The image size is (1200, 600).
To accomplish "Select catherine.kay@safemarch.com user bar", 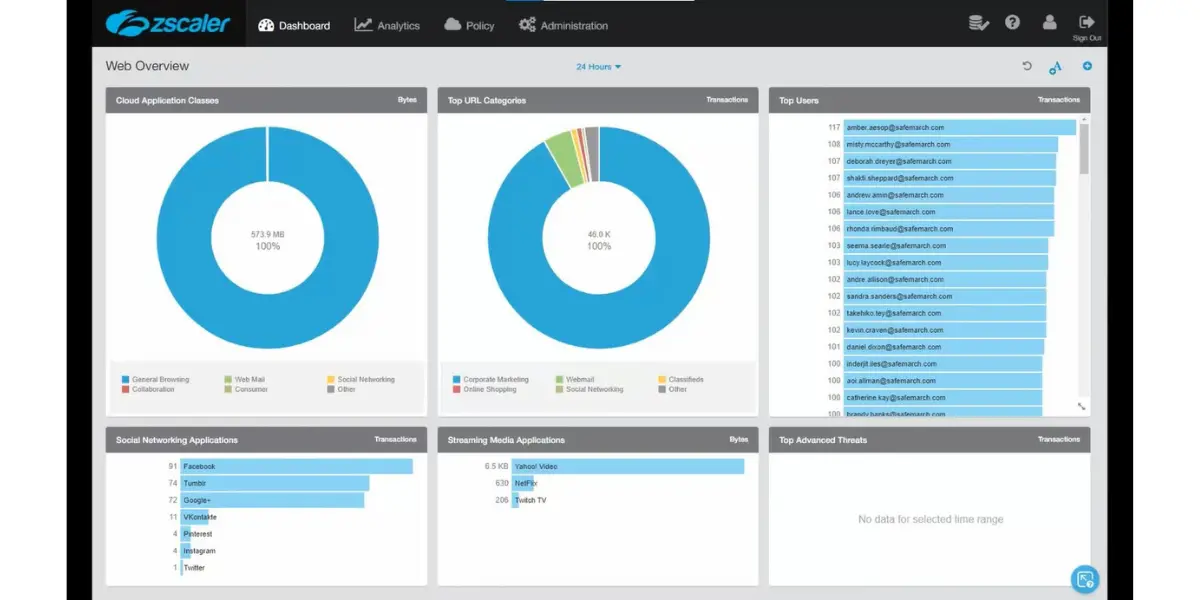I will point(943,398).
